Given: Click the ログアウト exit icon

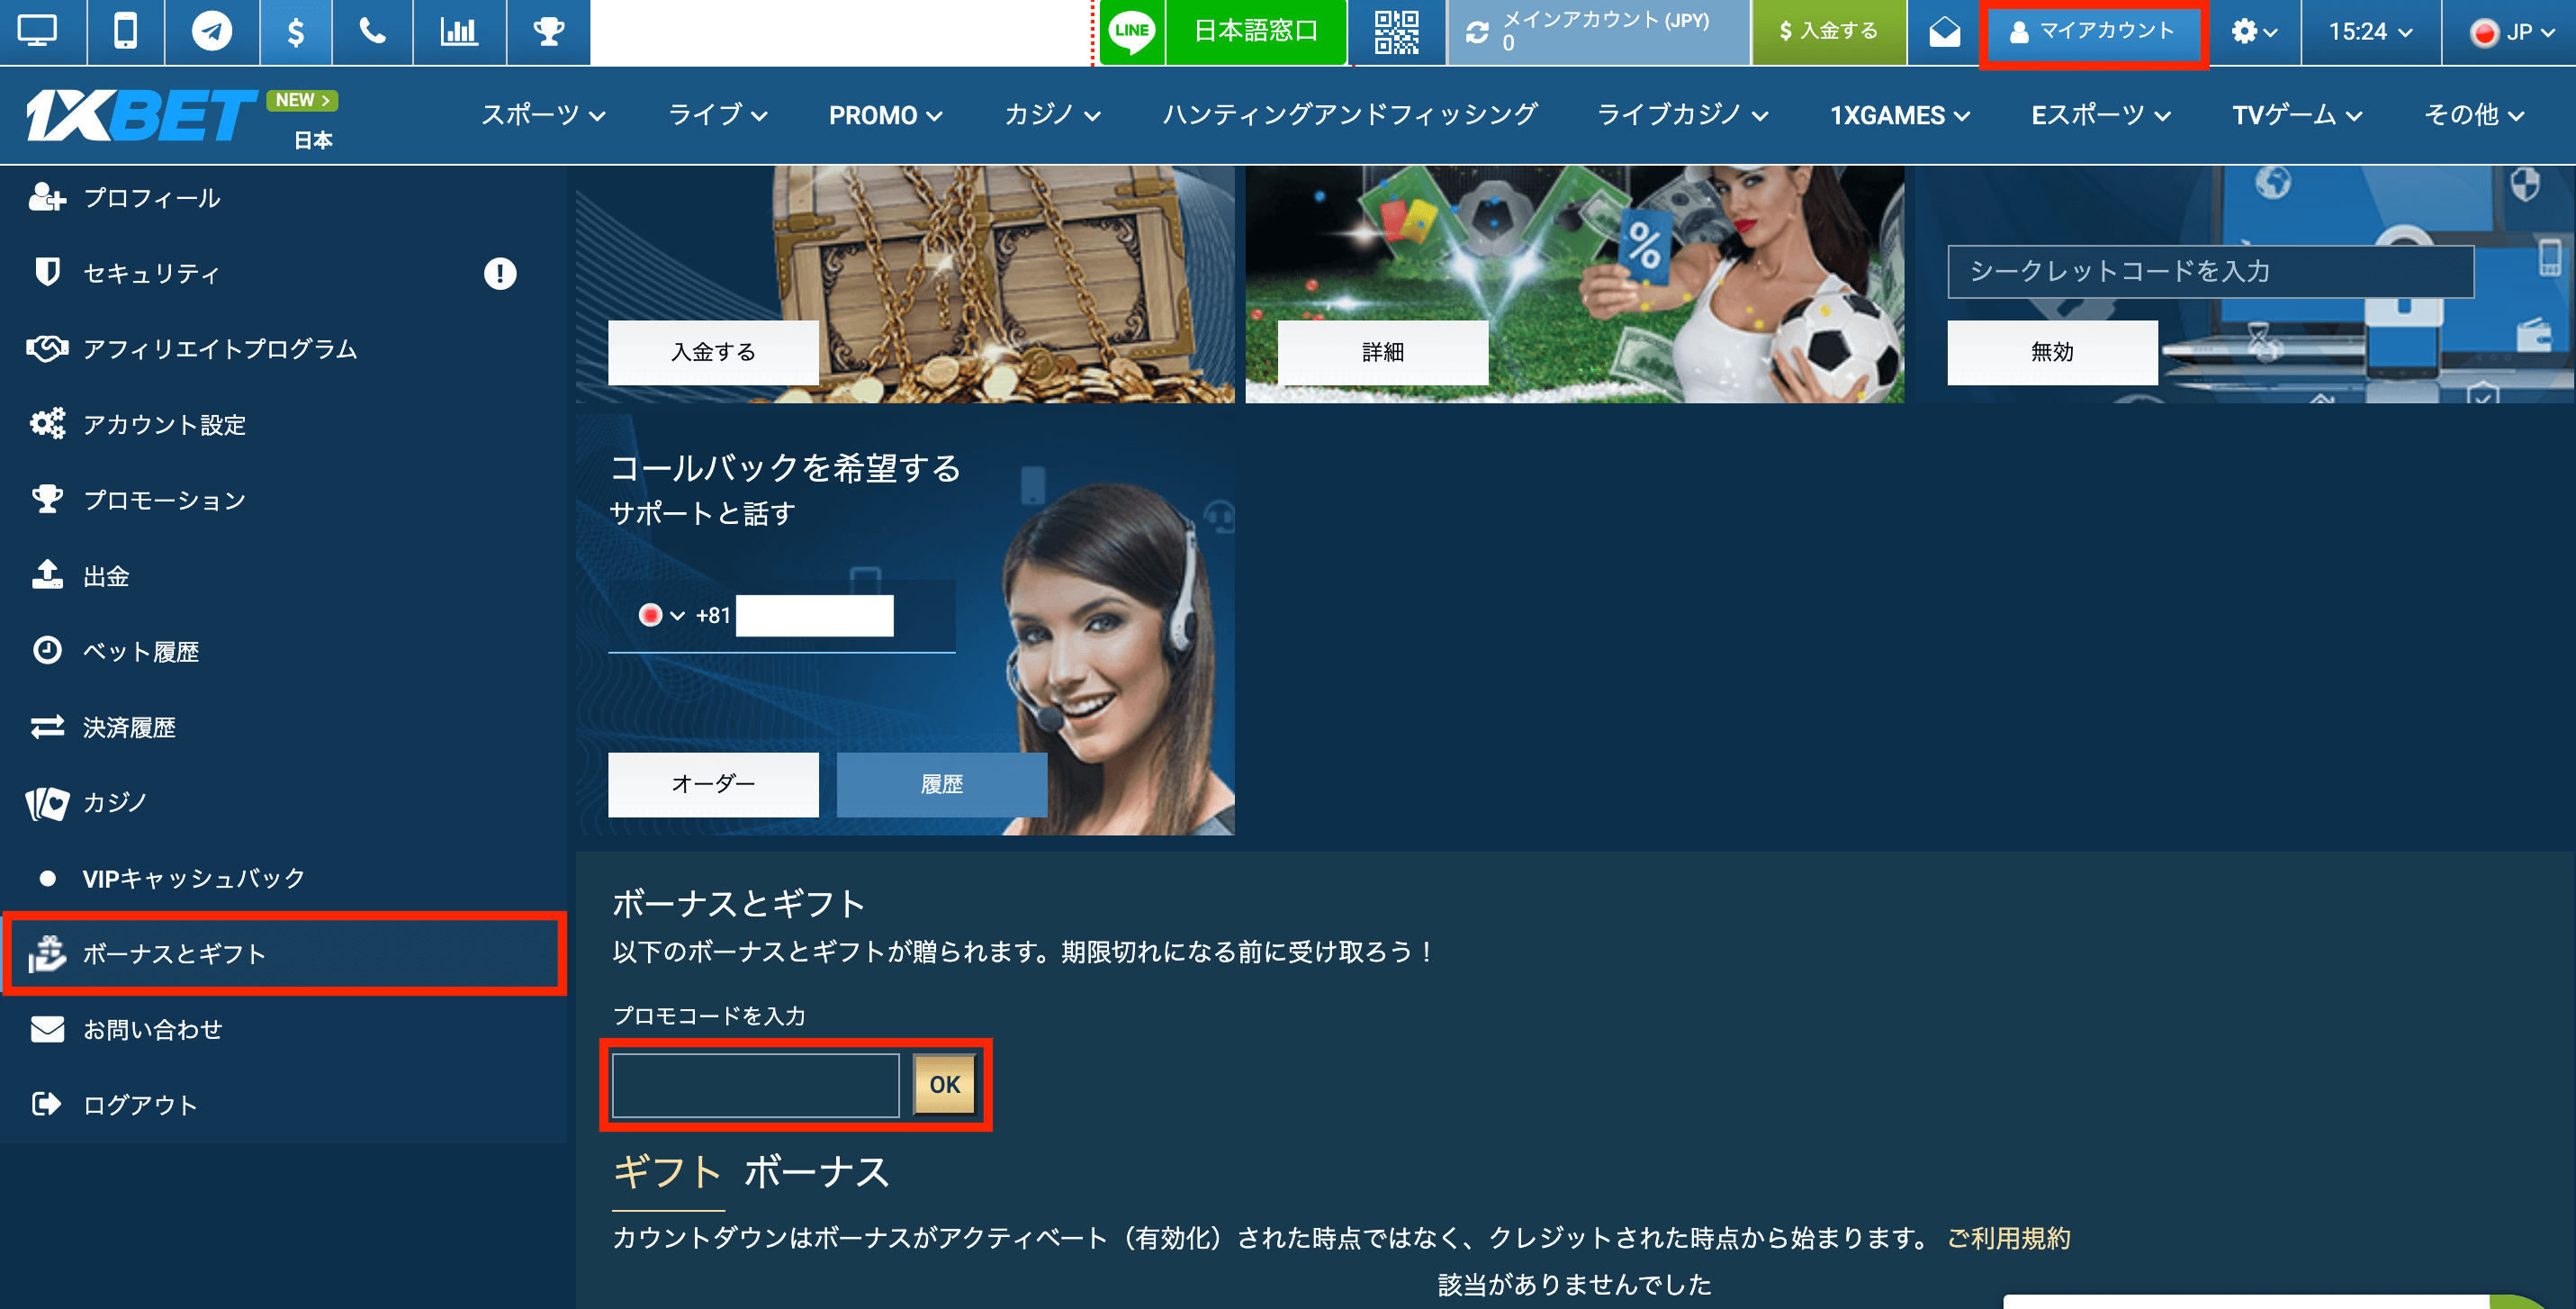Looking at the screenshot, I should tap(46, 1105).
